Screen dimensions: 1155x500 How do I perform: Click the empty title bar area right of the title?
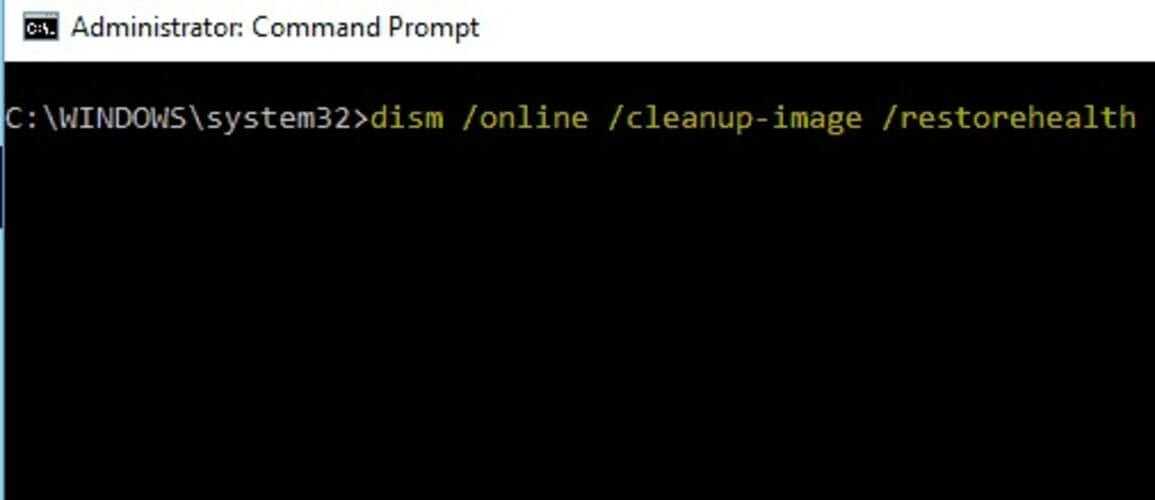tap(810, 29)
